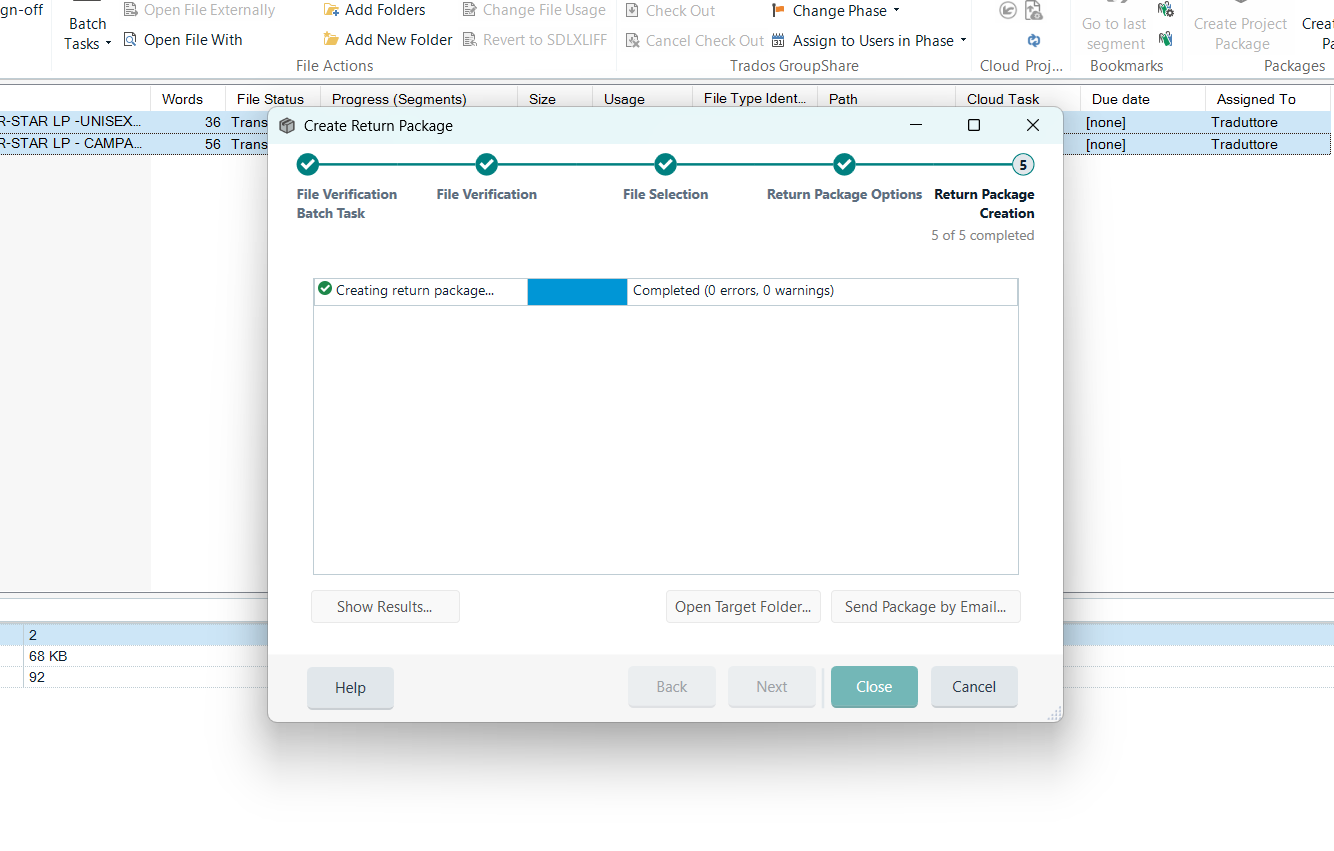1334x851 pixels.
Task: Click the blue cloud sync refresh icon
Action: click(1034, 41)
